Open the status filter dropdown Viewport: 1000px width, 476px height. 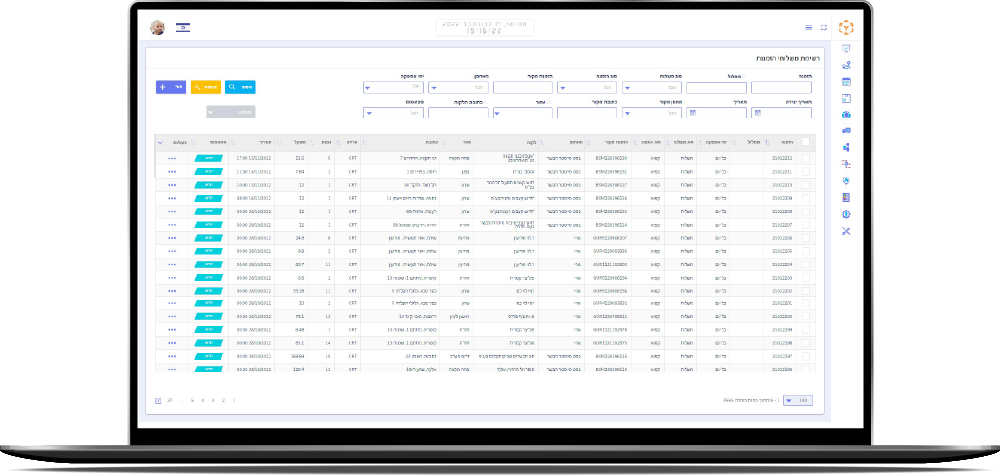pyautogui.click(x=393, y=113)
